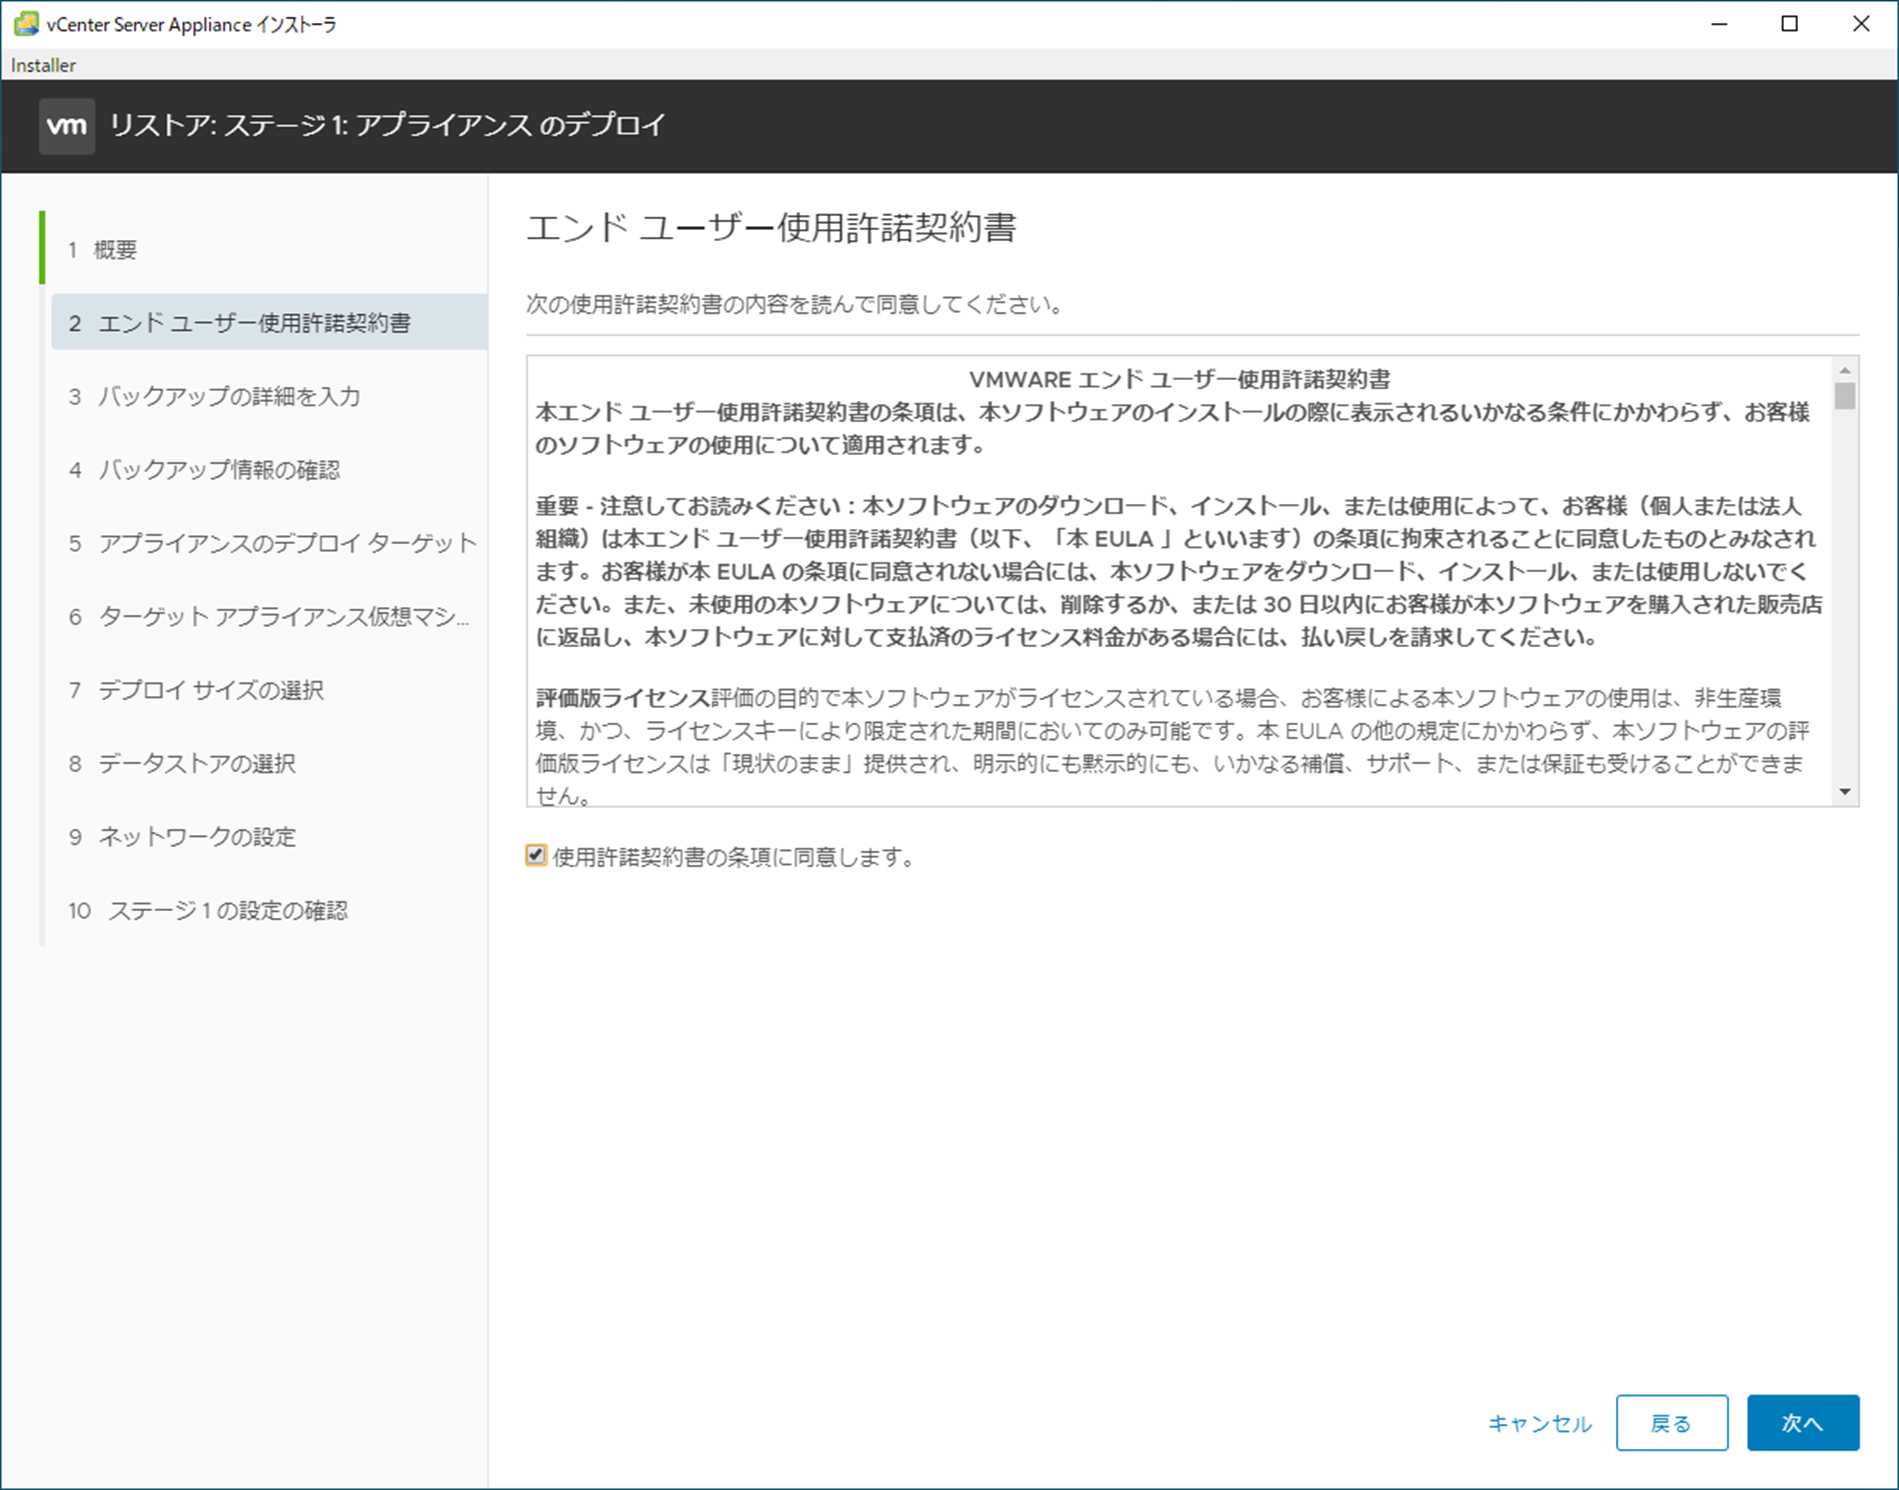Click the EULA scrollbar thumb
The height and width of the screenshot is (1490, 1899).
pos(1845,396)
